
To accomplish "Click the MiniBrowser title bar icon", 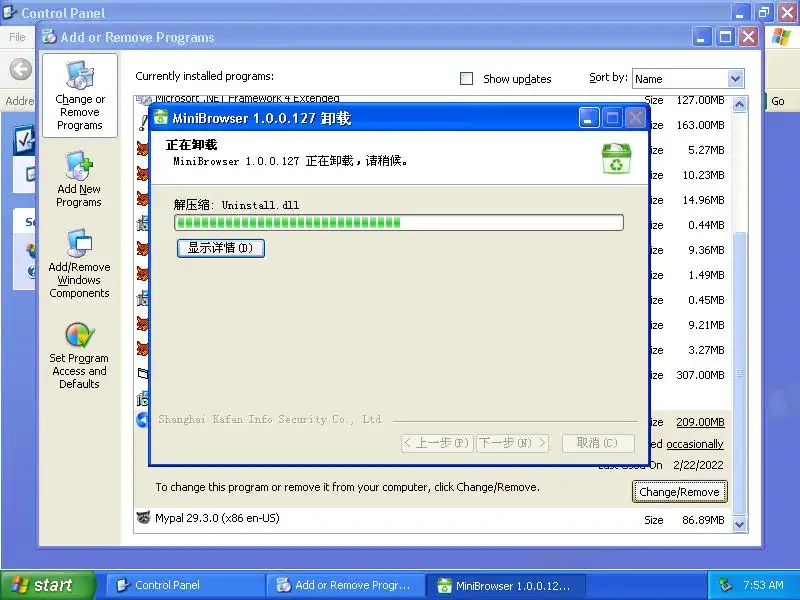I will point(161,117).
